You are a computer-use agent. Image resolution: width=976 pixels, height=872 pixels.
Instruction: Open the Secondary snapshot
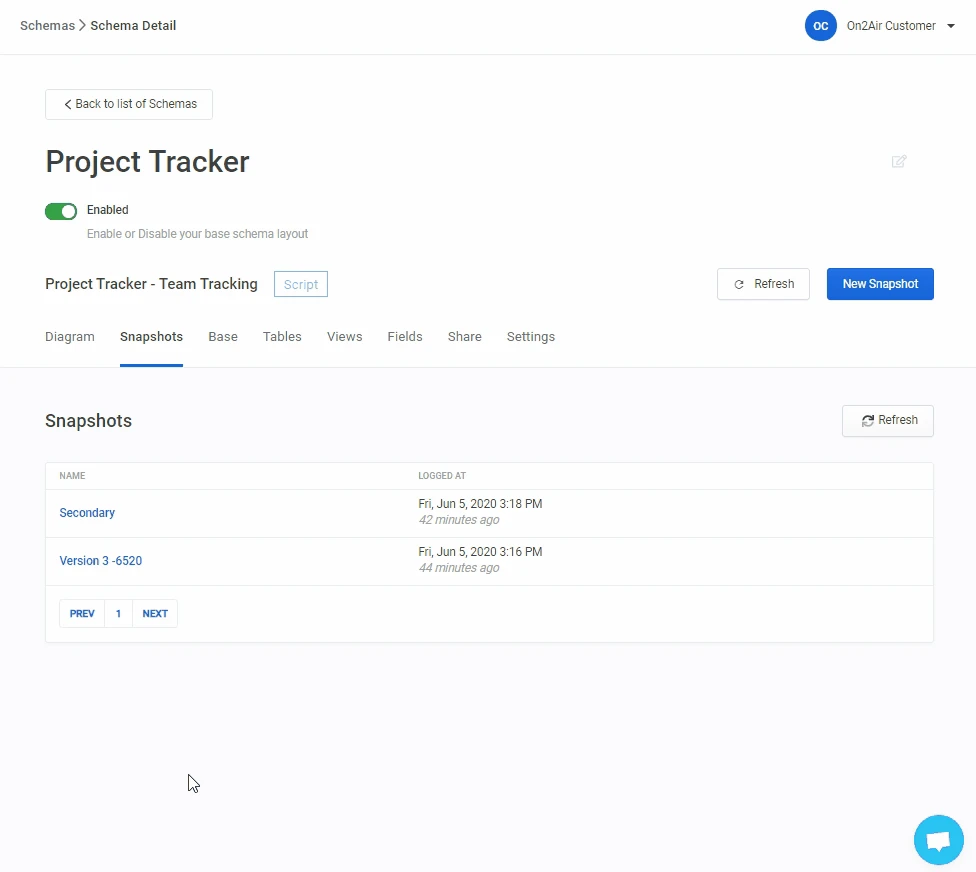(87, 513)
